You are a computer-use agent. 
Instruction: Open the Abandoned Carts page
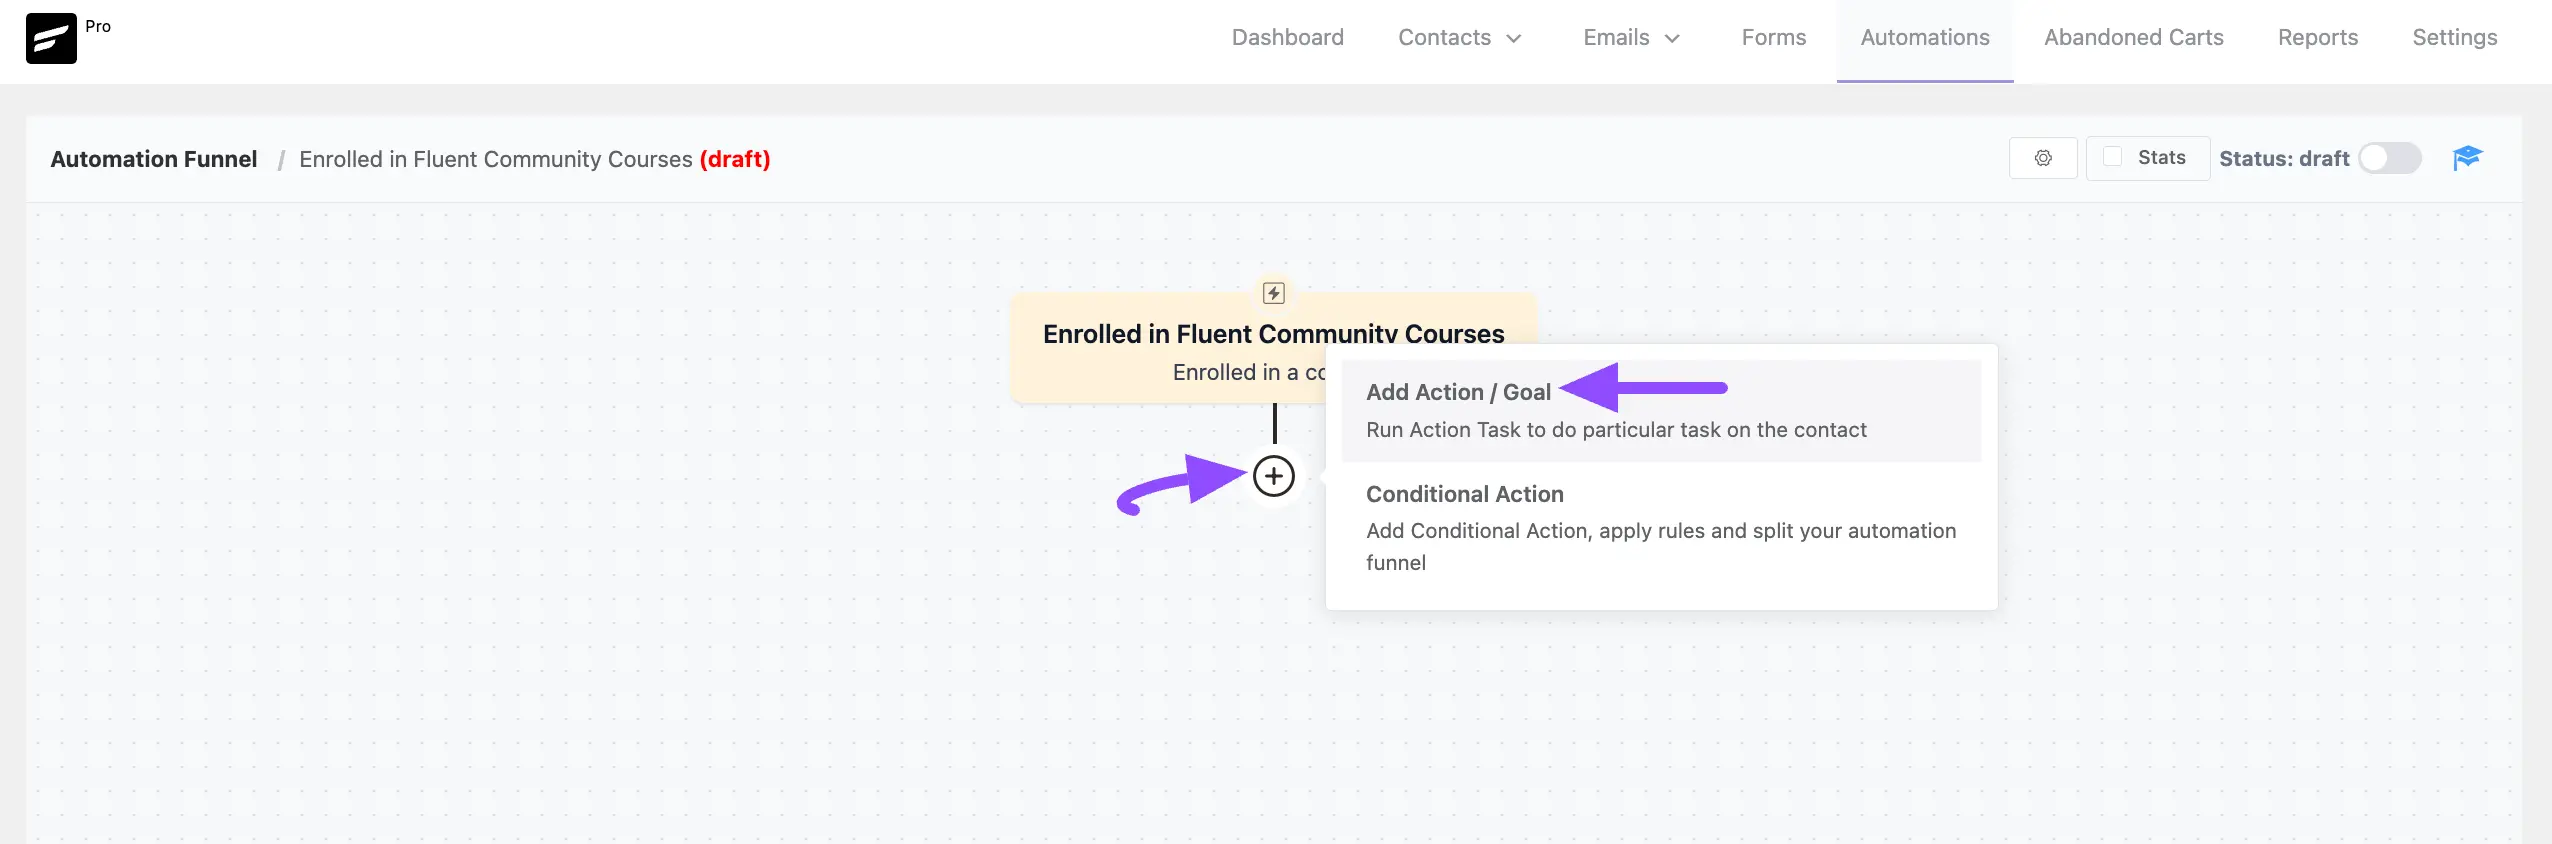pyautogui.click(x=2133, y=37)
